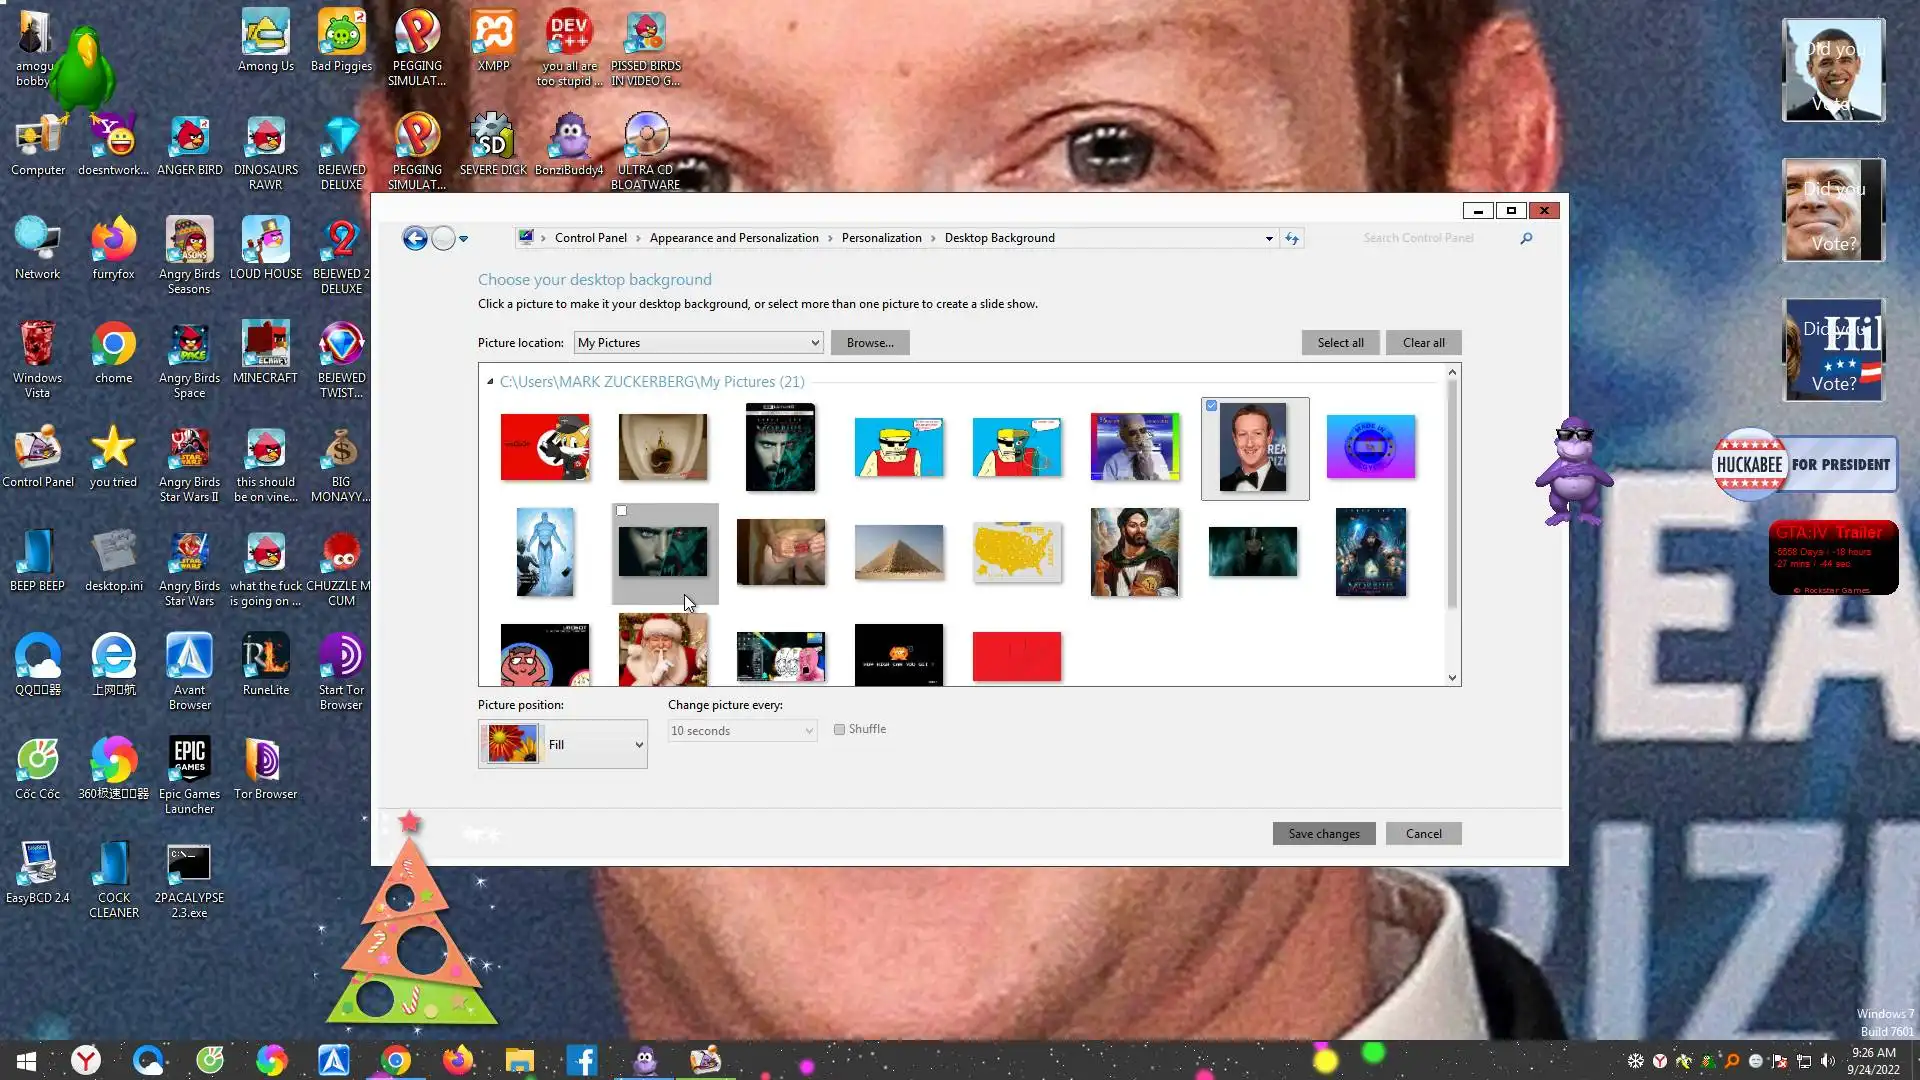
Task: Navigate to Control Panel breadcrumb item
Action: (590, 238)
